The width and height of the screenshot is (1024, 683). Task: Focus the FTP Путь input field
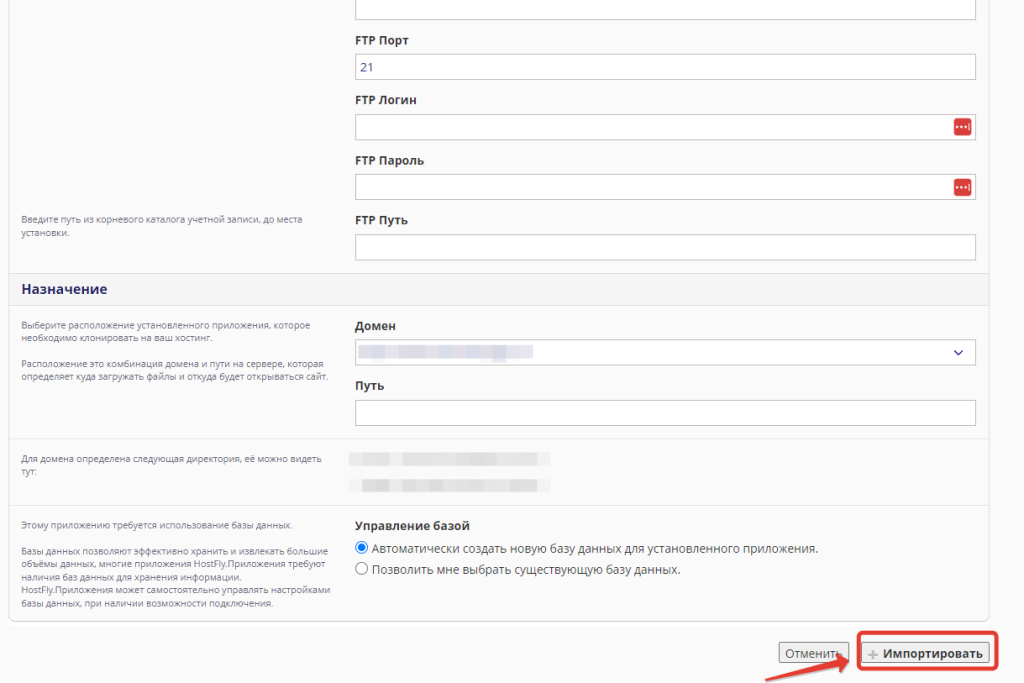[665, 247]
